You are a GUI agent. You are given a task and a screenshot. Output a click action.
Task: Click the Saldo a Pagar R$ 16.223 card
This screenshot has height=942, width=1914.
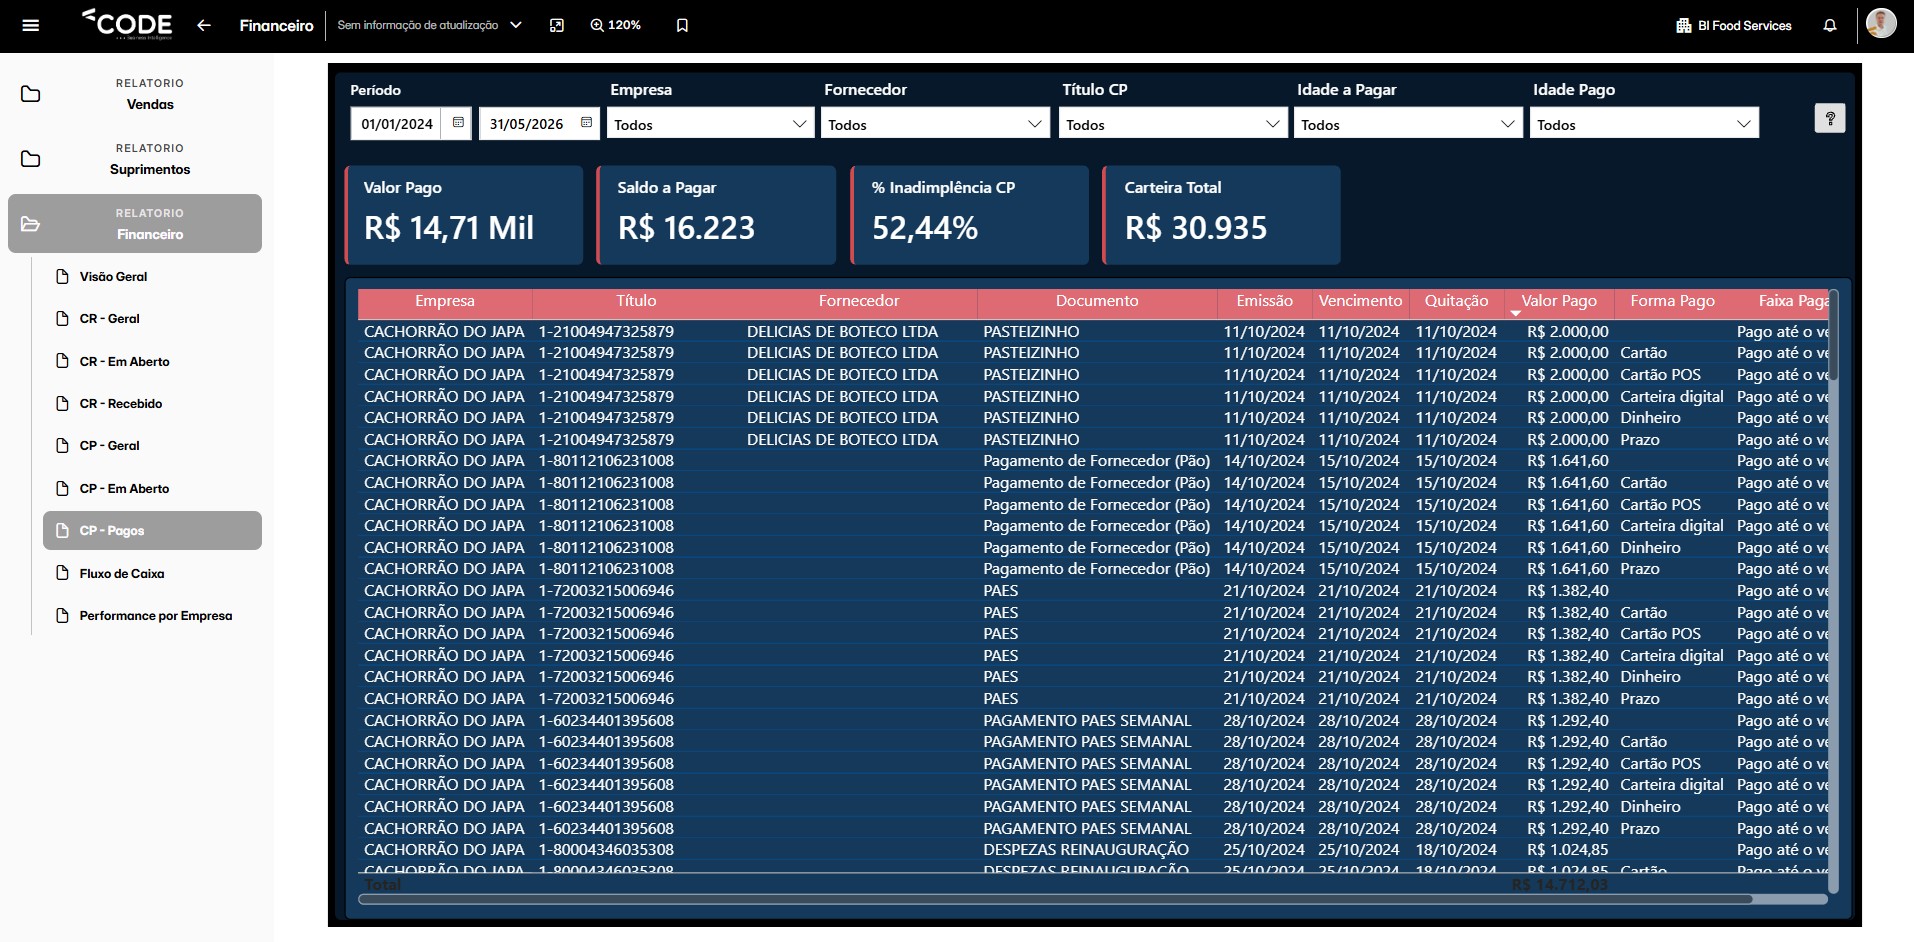[x=717, y=215]
